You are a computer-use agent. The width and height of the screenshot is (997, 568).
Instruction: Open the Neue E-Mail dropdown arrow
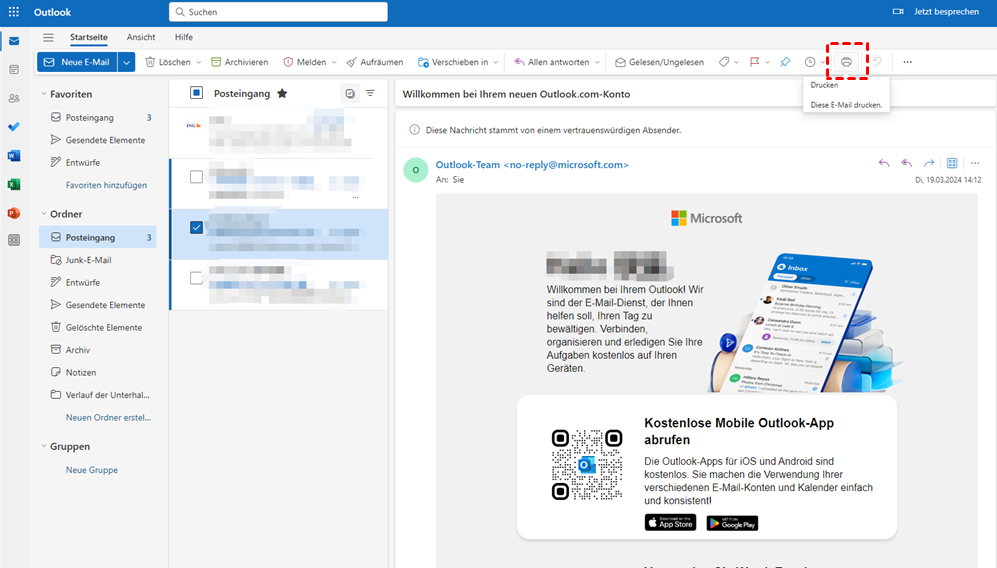[127, 62]
